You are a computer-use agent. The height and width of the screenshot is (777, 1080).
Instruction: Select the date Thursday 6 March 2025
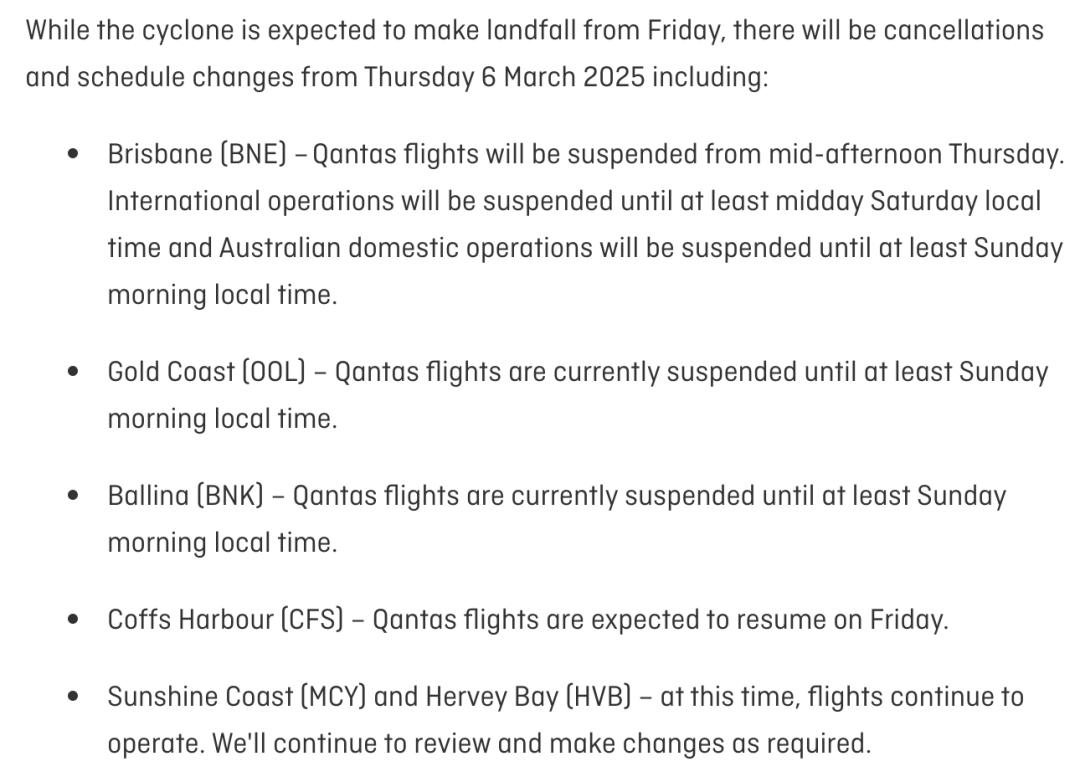tap(504, 77)
